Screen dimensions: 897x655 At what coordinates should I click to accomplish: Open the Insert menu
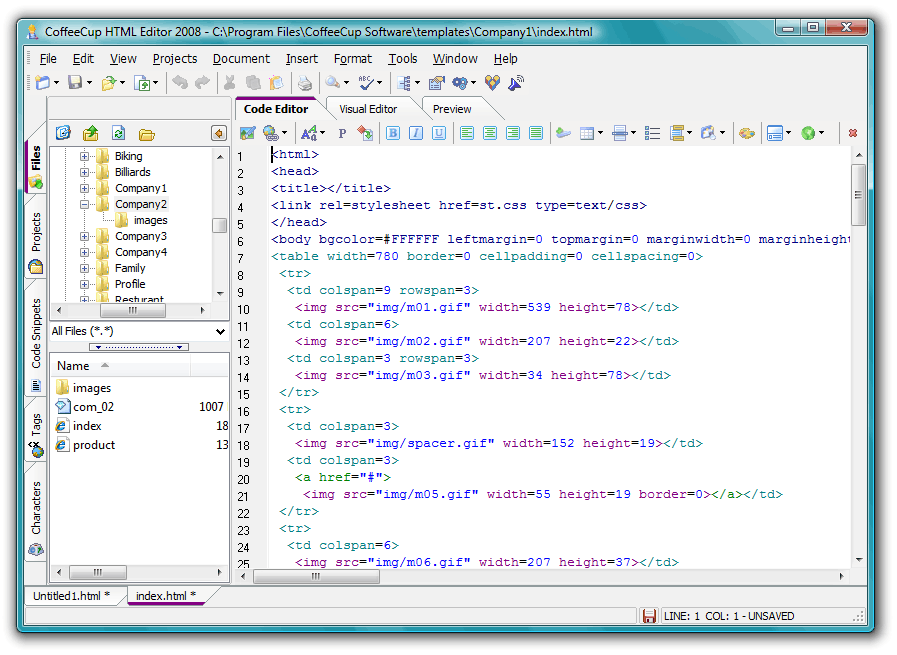click(302, 59)
